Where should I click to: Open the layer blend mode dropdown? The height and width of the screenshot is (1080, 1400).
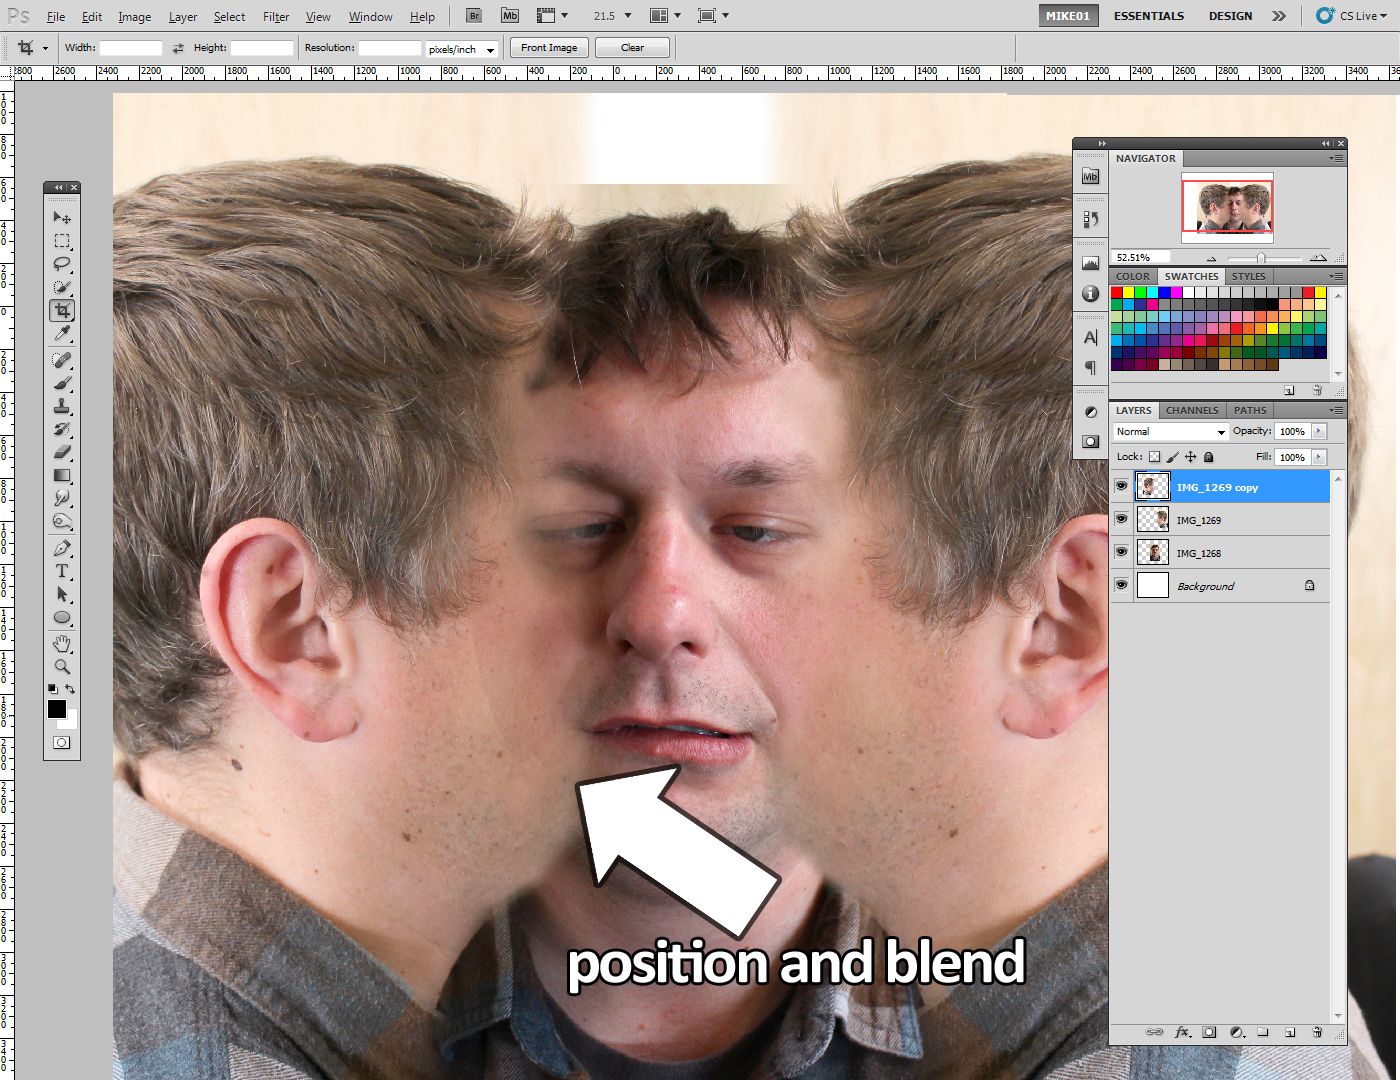tap(1168, 431)
